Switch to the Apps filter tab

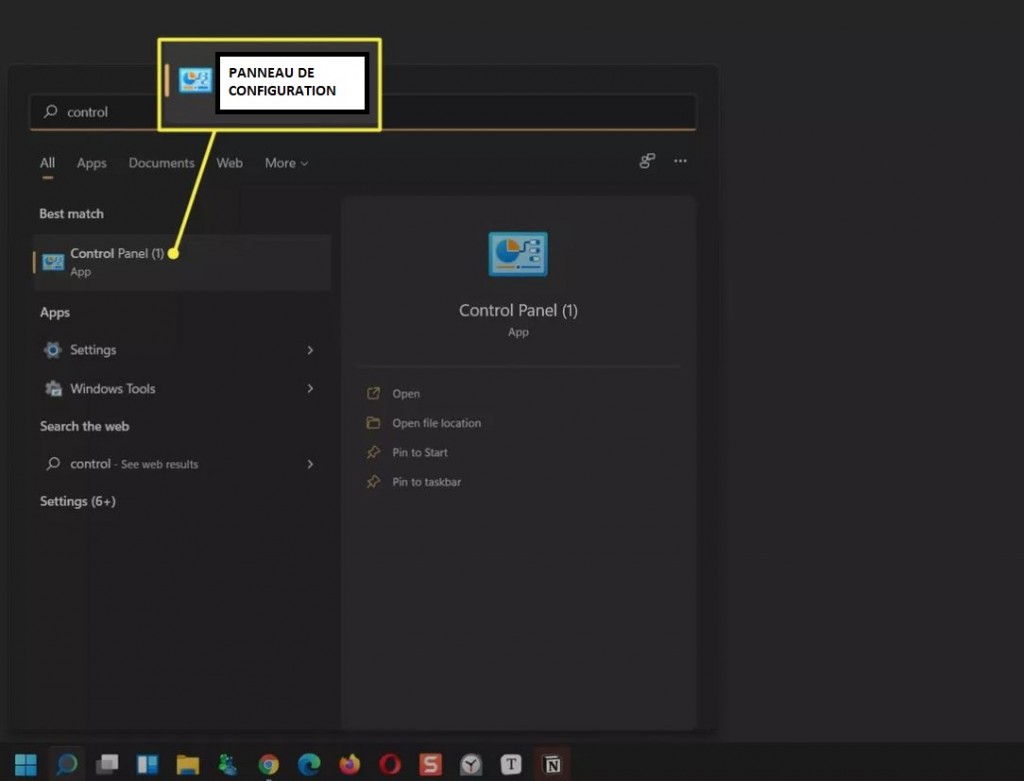click(91, 163)
